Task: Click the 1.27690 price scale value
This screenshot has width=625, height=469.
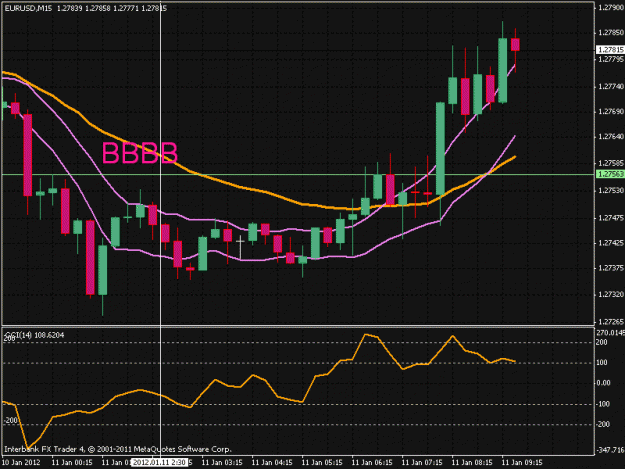Action: tap(611, 112)
